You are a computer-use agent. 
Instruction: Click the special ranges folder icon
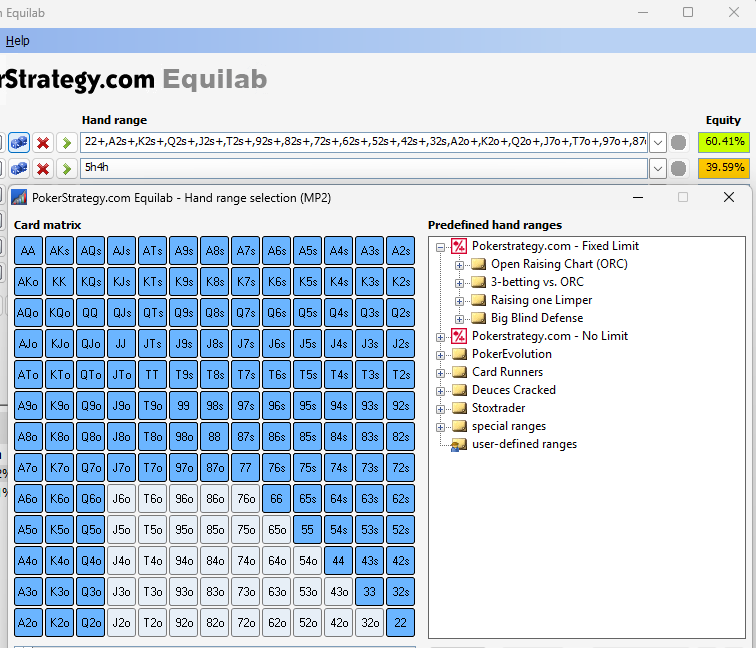pyautogui.click(x=459, y=426)
